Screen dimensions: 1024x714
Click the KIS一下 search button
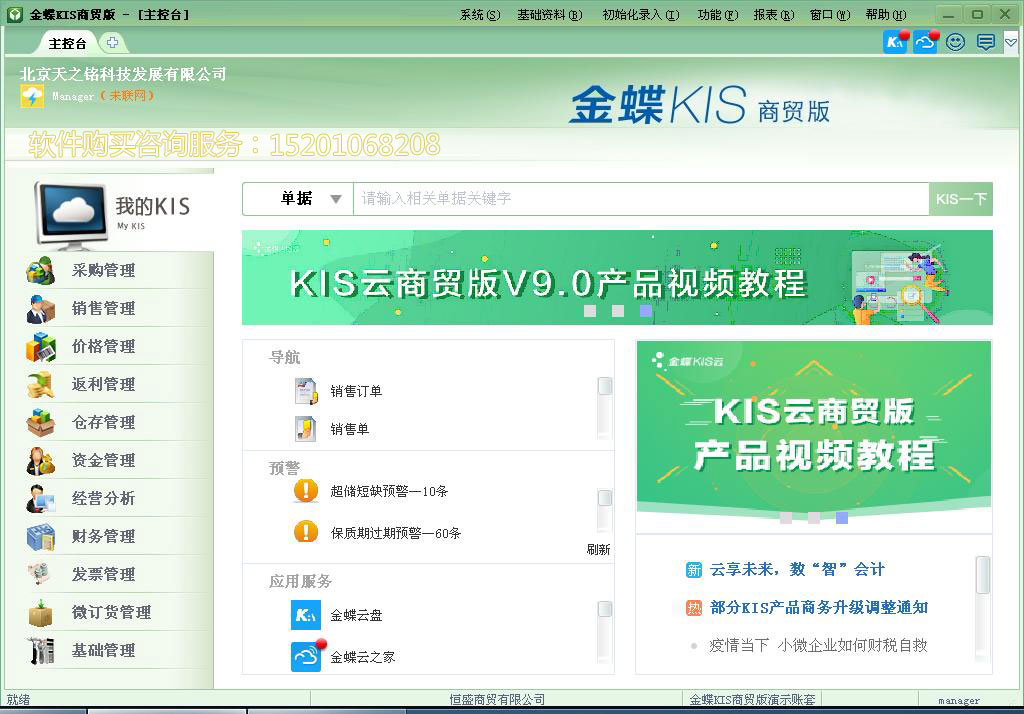click(960, 198)
